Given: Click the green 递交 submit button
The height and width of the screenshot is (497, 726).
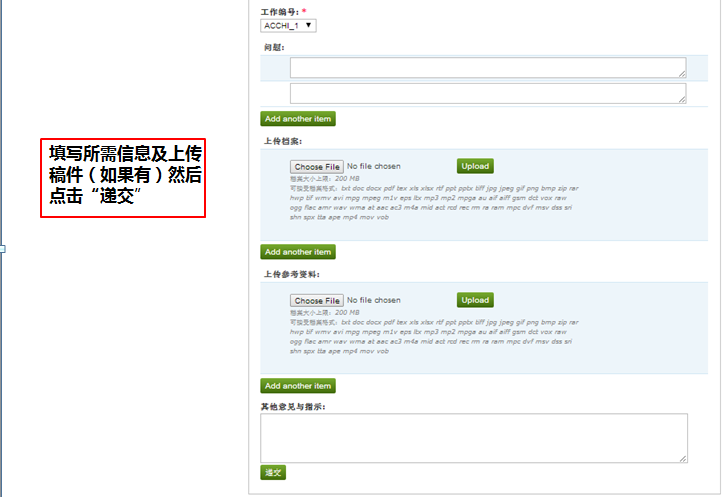Looking at the screenshot, I should click(273, 472).
